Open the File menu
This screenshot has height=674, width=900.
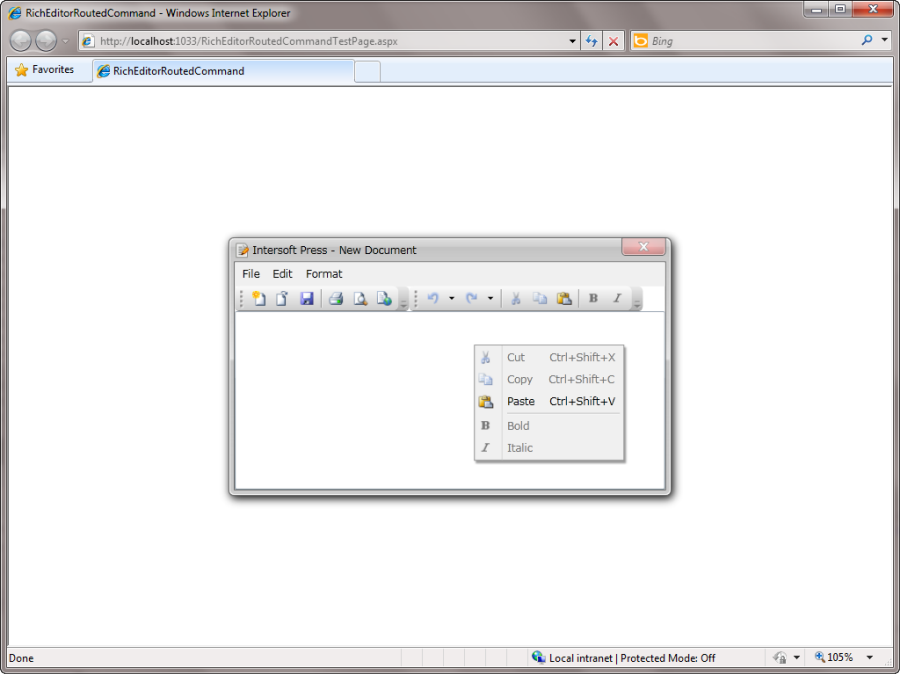(x=251, y=274)
